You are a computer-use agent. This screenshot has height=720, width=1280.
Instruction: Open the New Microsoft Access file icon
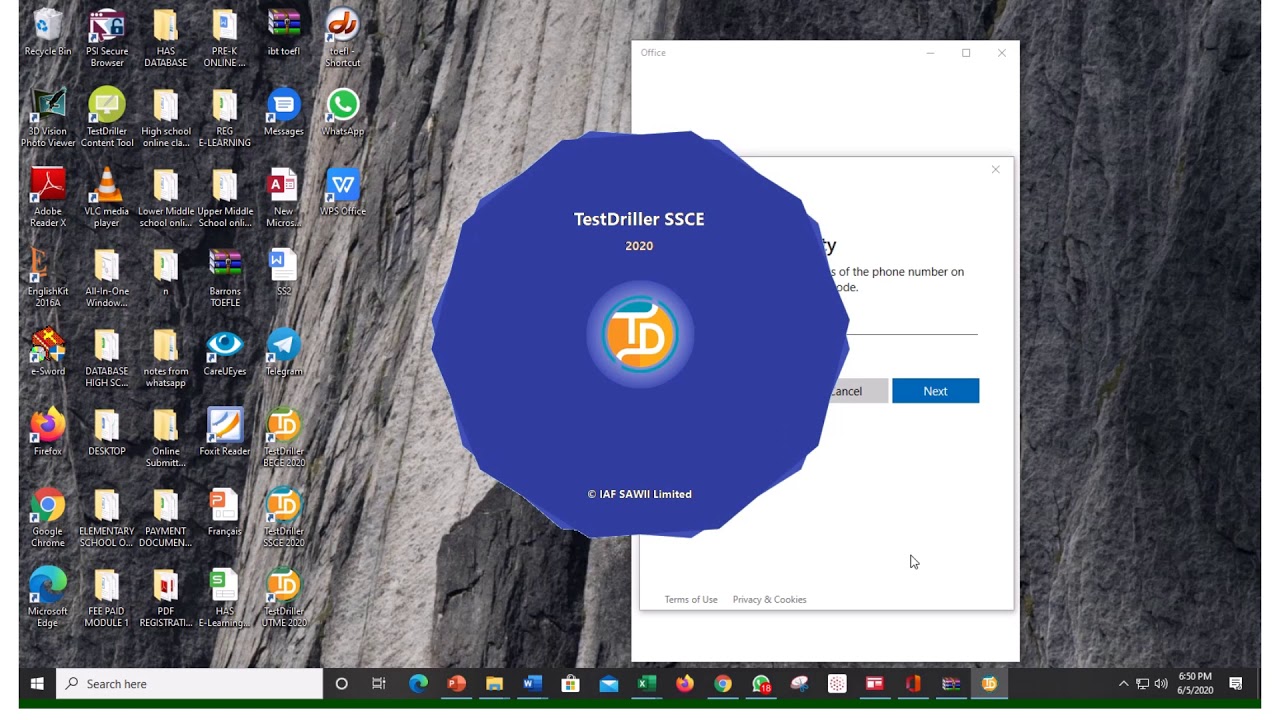coord(284,199)
